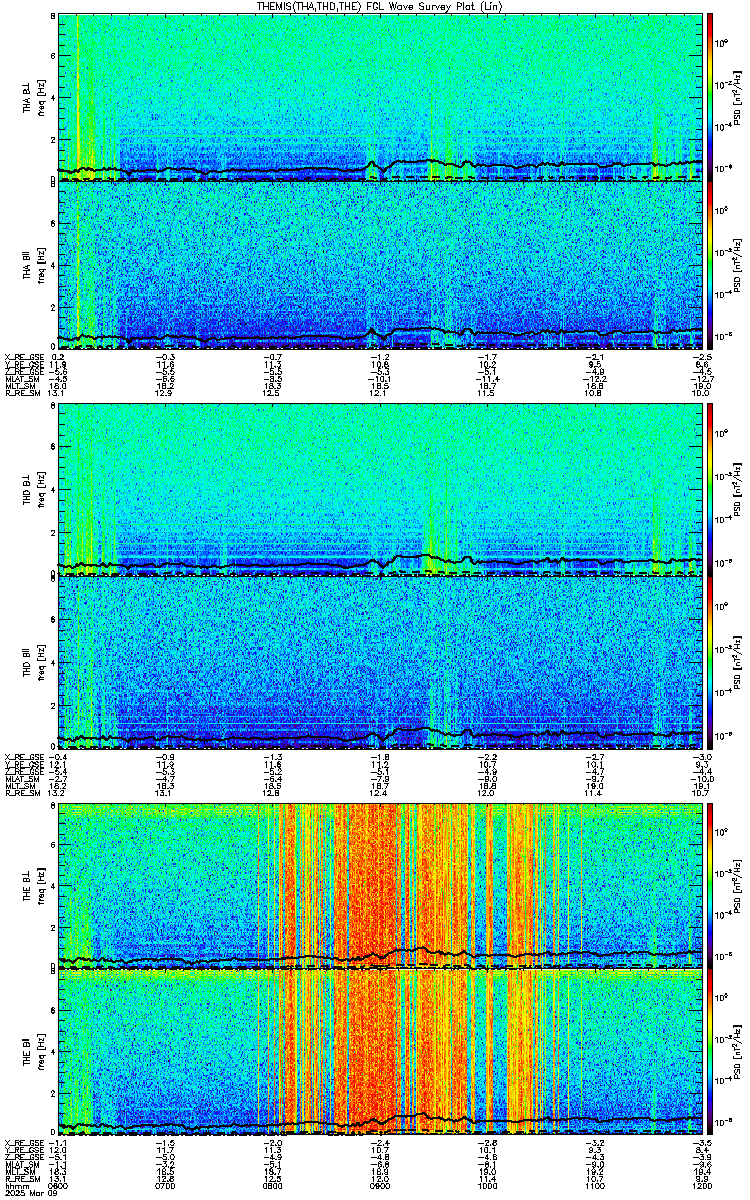Click the color bar beside THD B|| panel
Viewport: 750px width, 1200px height.
(711, 662)
